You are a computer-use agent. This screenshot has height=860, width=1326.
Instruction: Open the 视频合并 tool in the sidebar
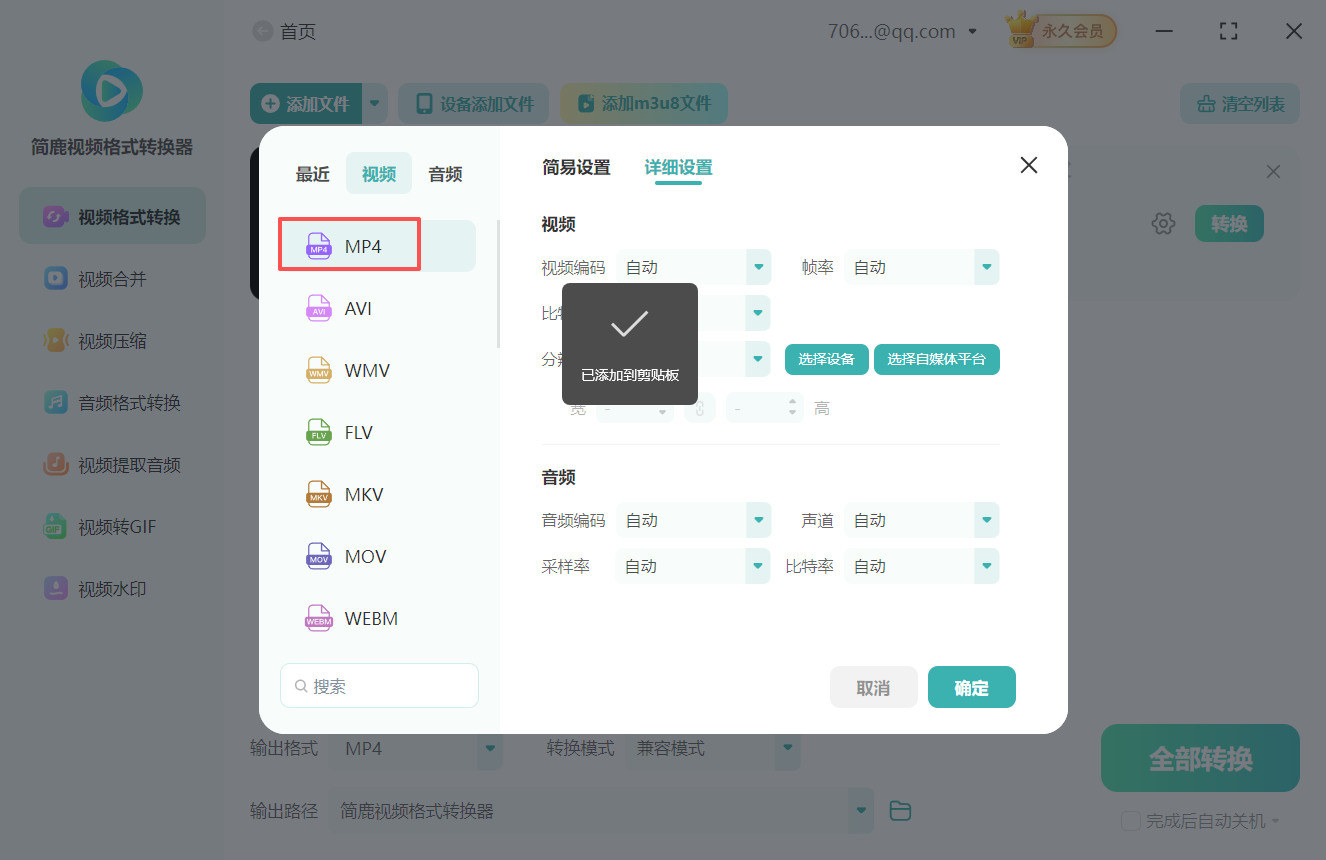pos(112,278)
